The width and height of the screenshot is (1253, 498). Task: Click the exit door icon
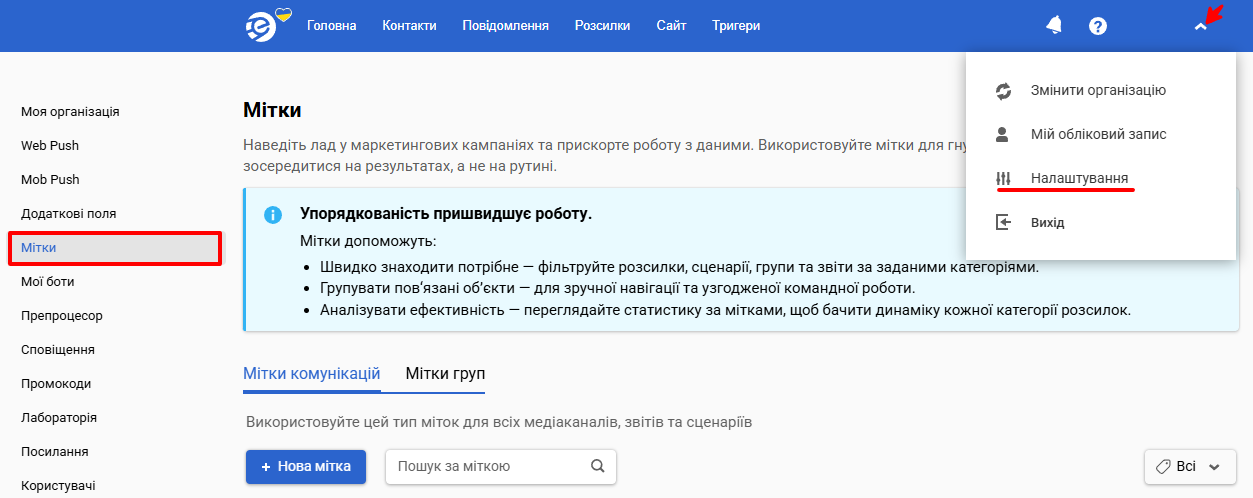tap(1004, 222)
